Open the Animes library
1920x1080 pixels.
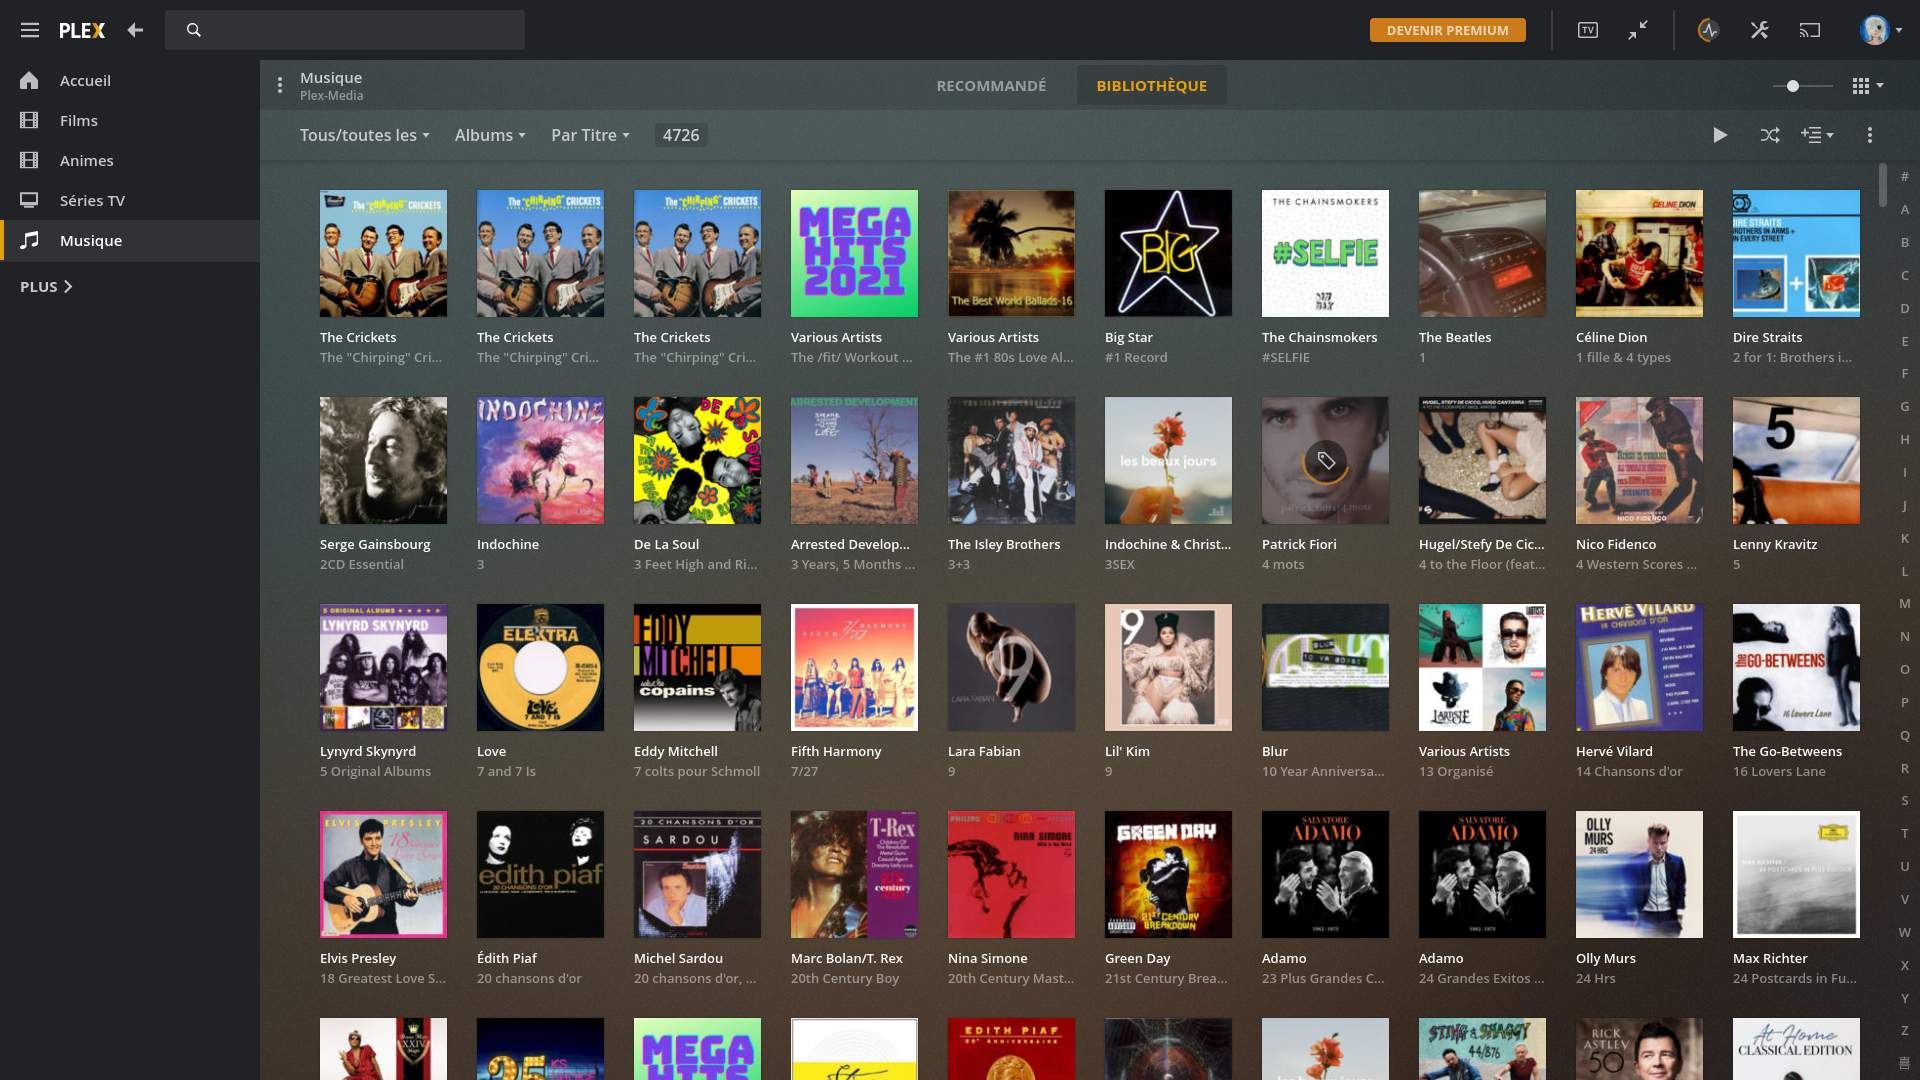coord(130,160)
